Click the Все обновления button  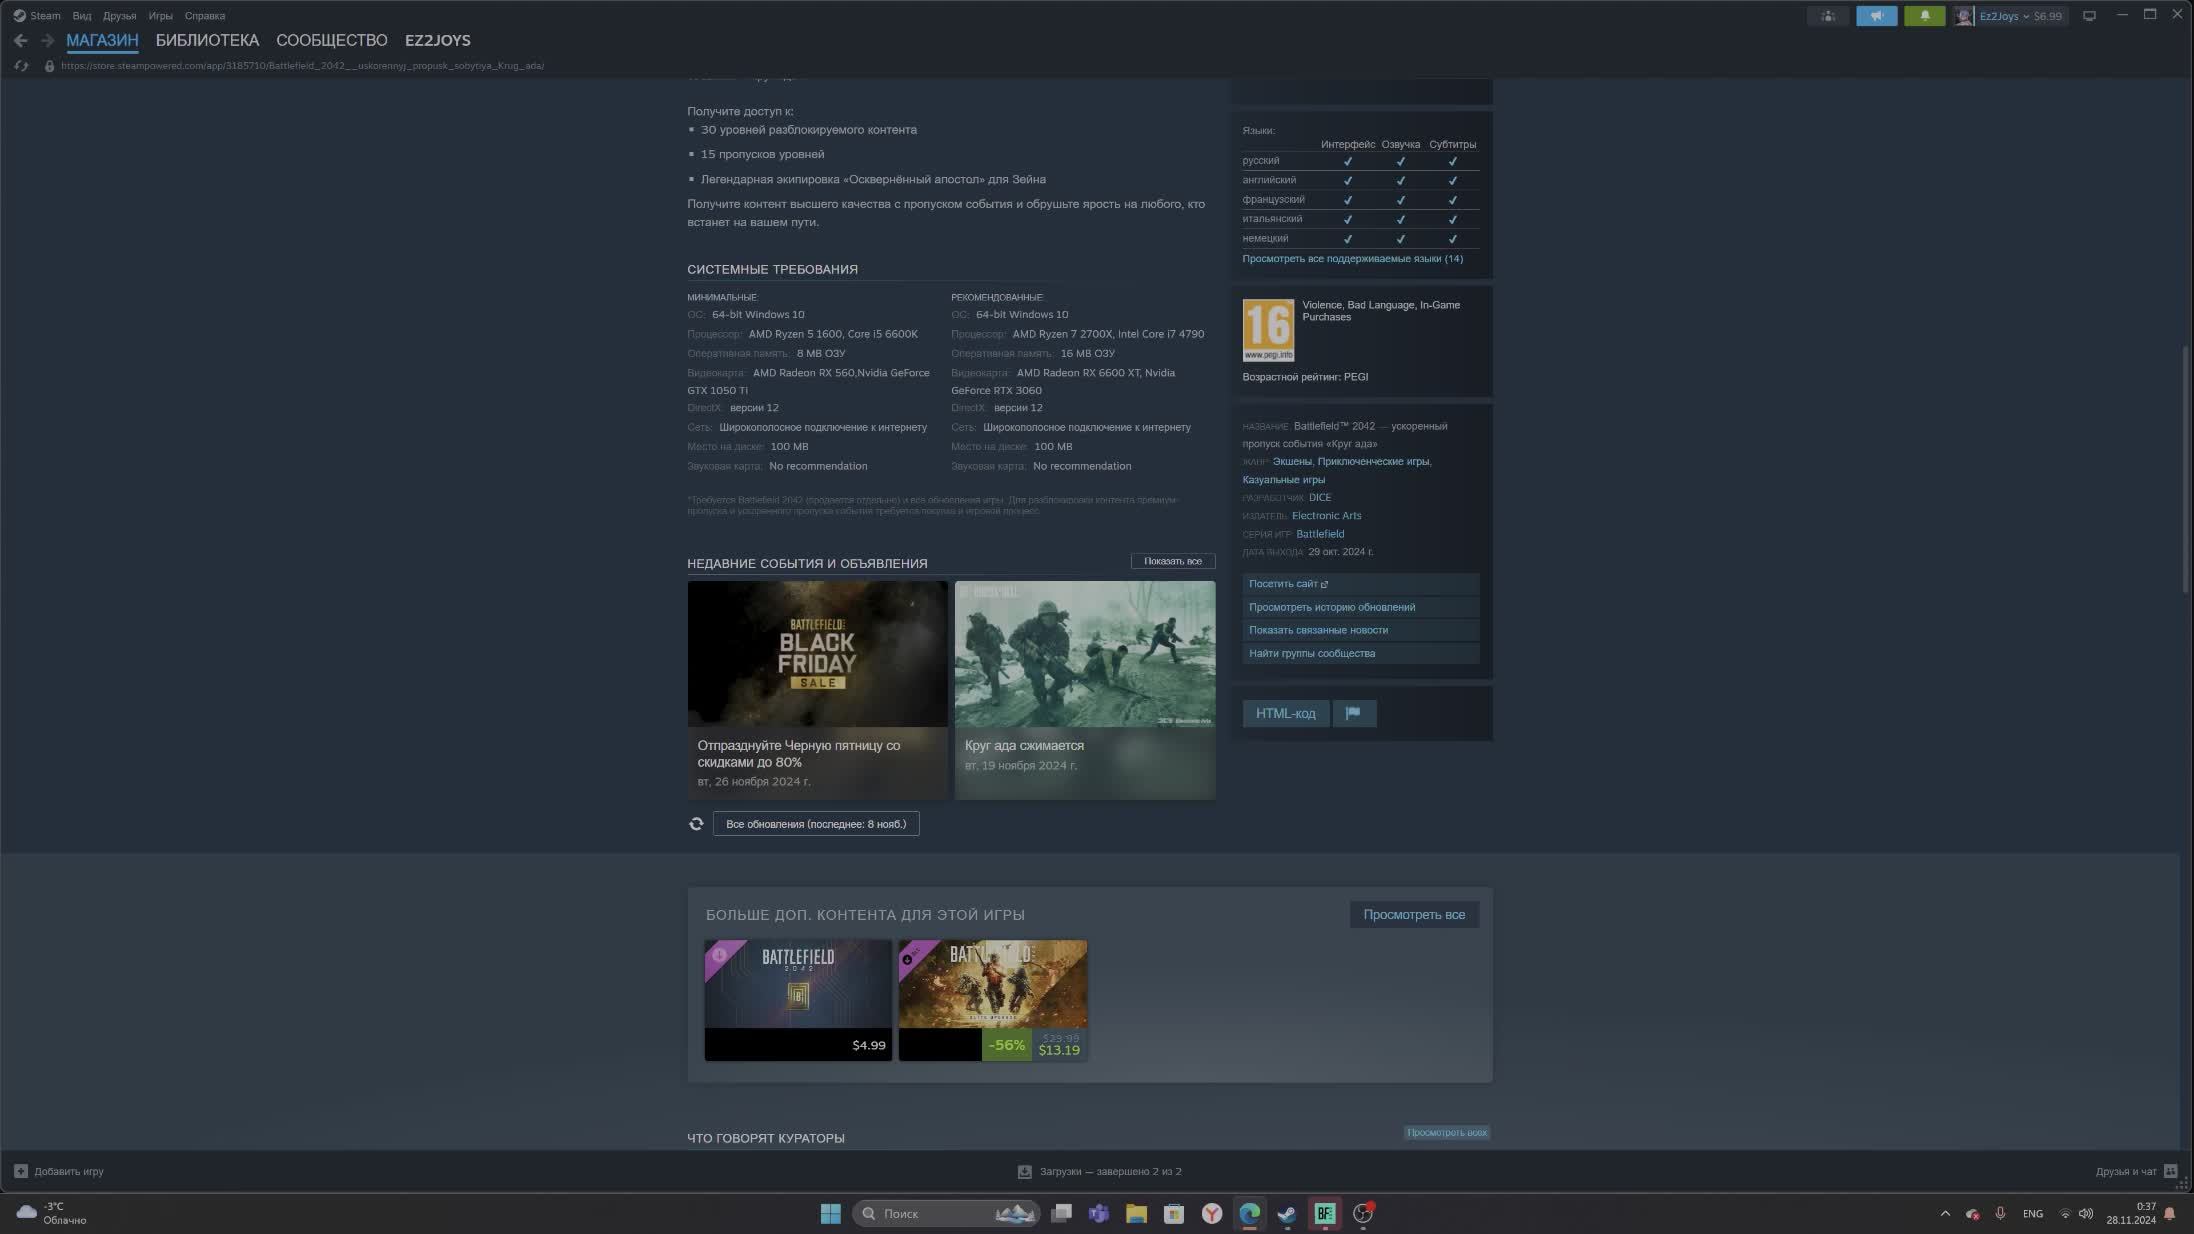click(816, 824)
